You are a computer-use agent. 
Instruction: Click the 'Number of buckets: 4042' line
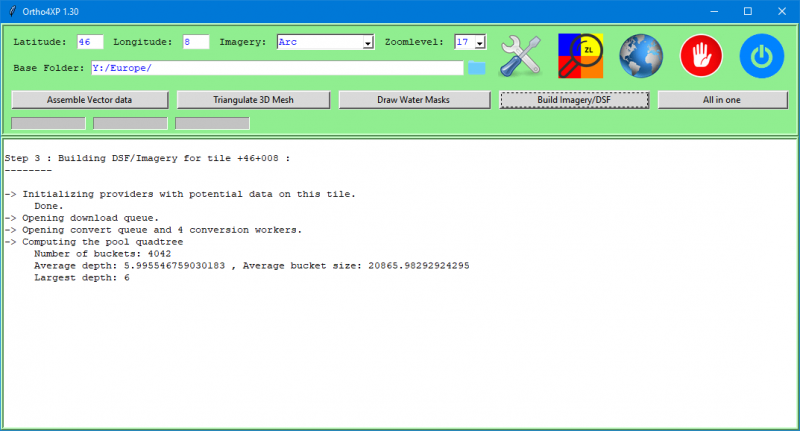(103, 253)
